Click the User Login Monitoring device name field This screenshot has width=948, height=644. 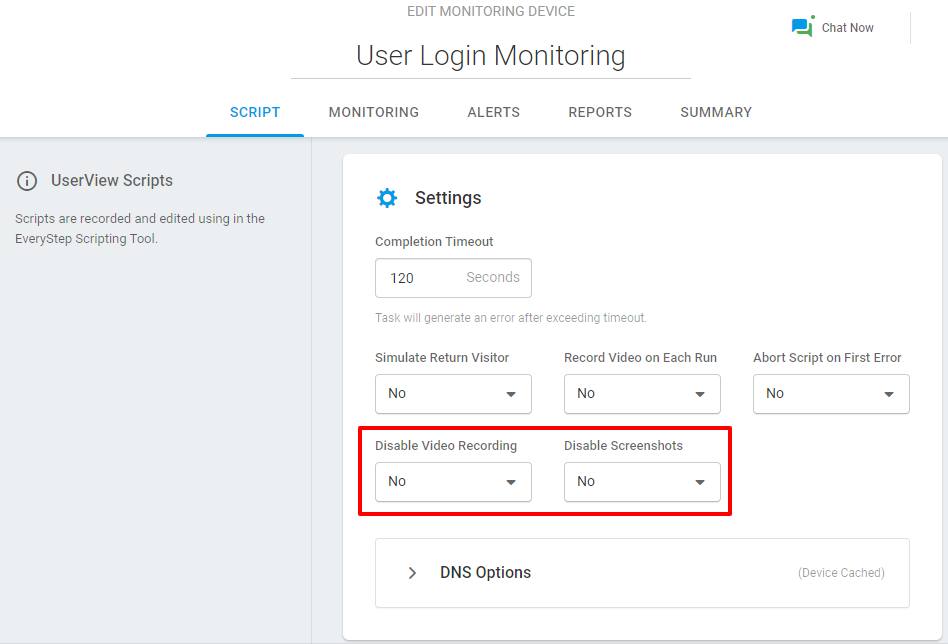(x=490, y=56)
